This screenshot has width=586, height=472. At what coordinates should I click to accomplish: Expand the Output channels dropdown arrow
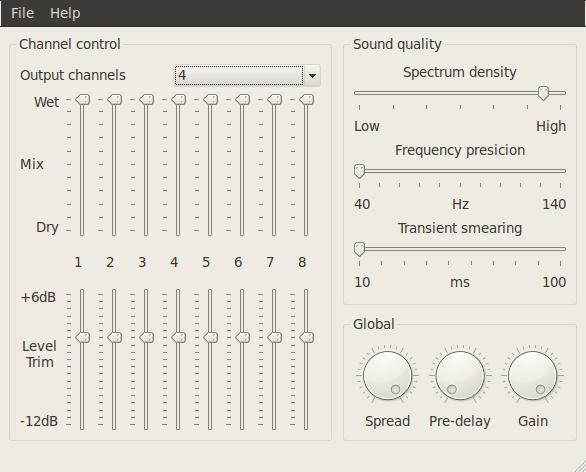pos(312,75)
